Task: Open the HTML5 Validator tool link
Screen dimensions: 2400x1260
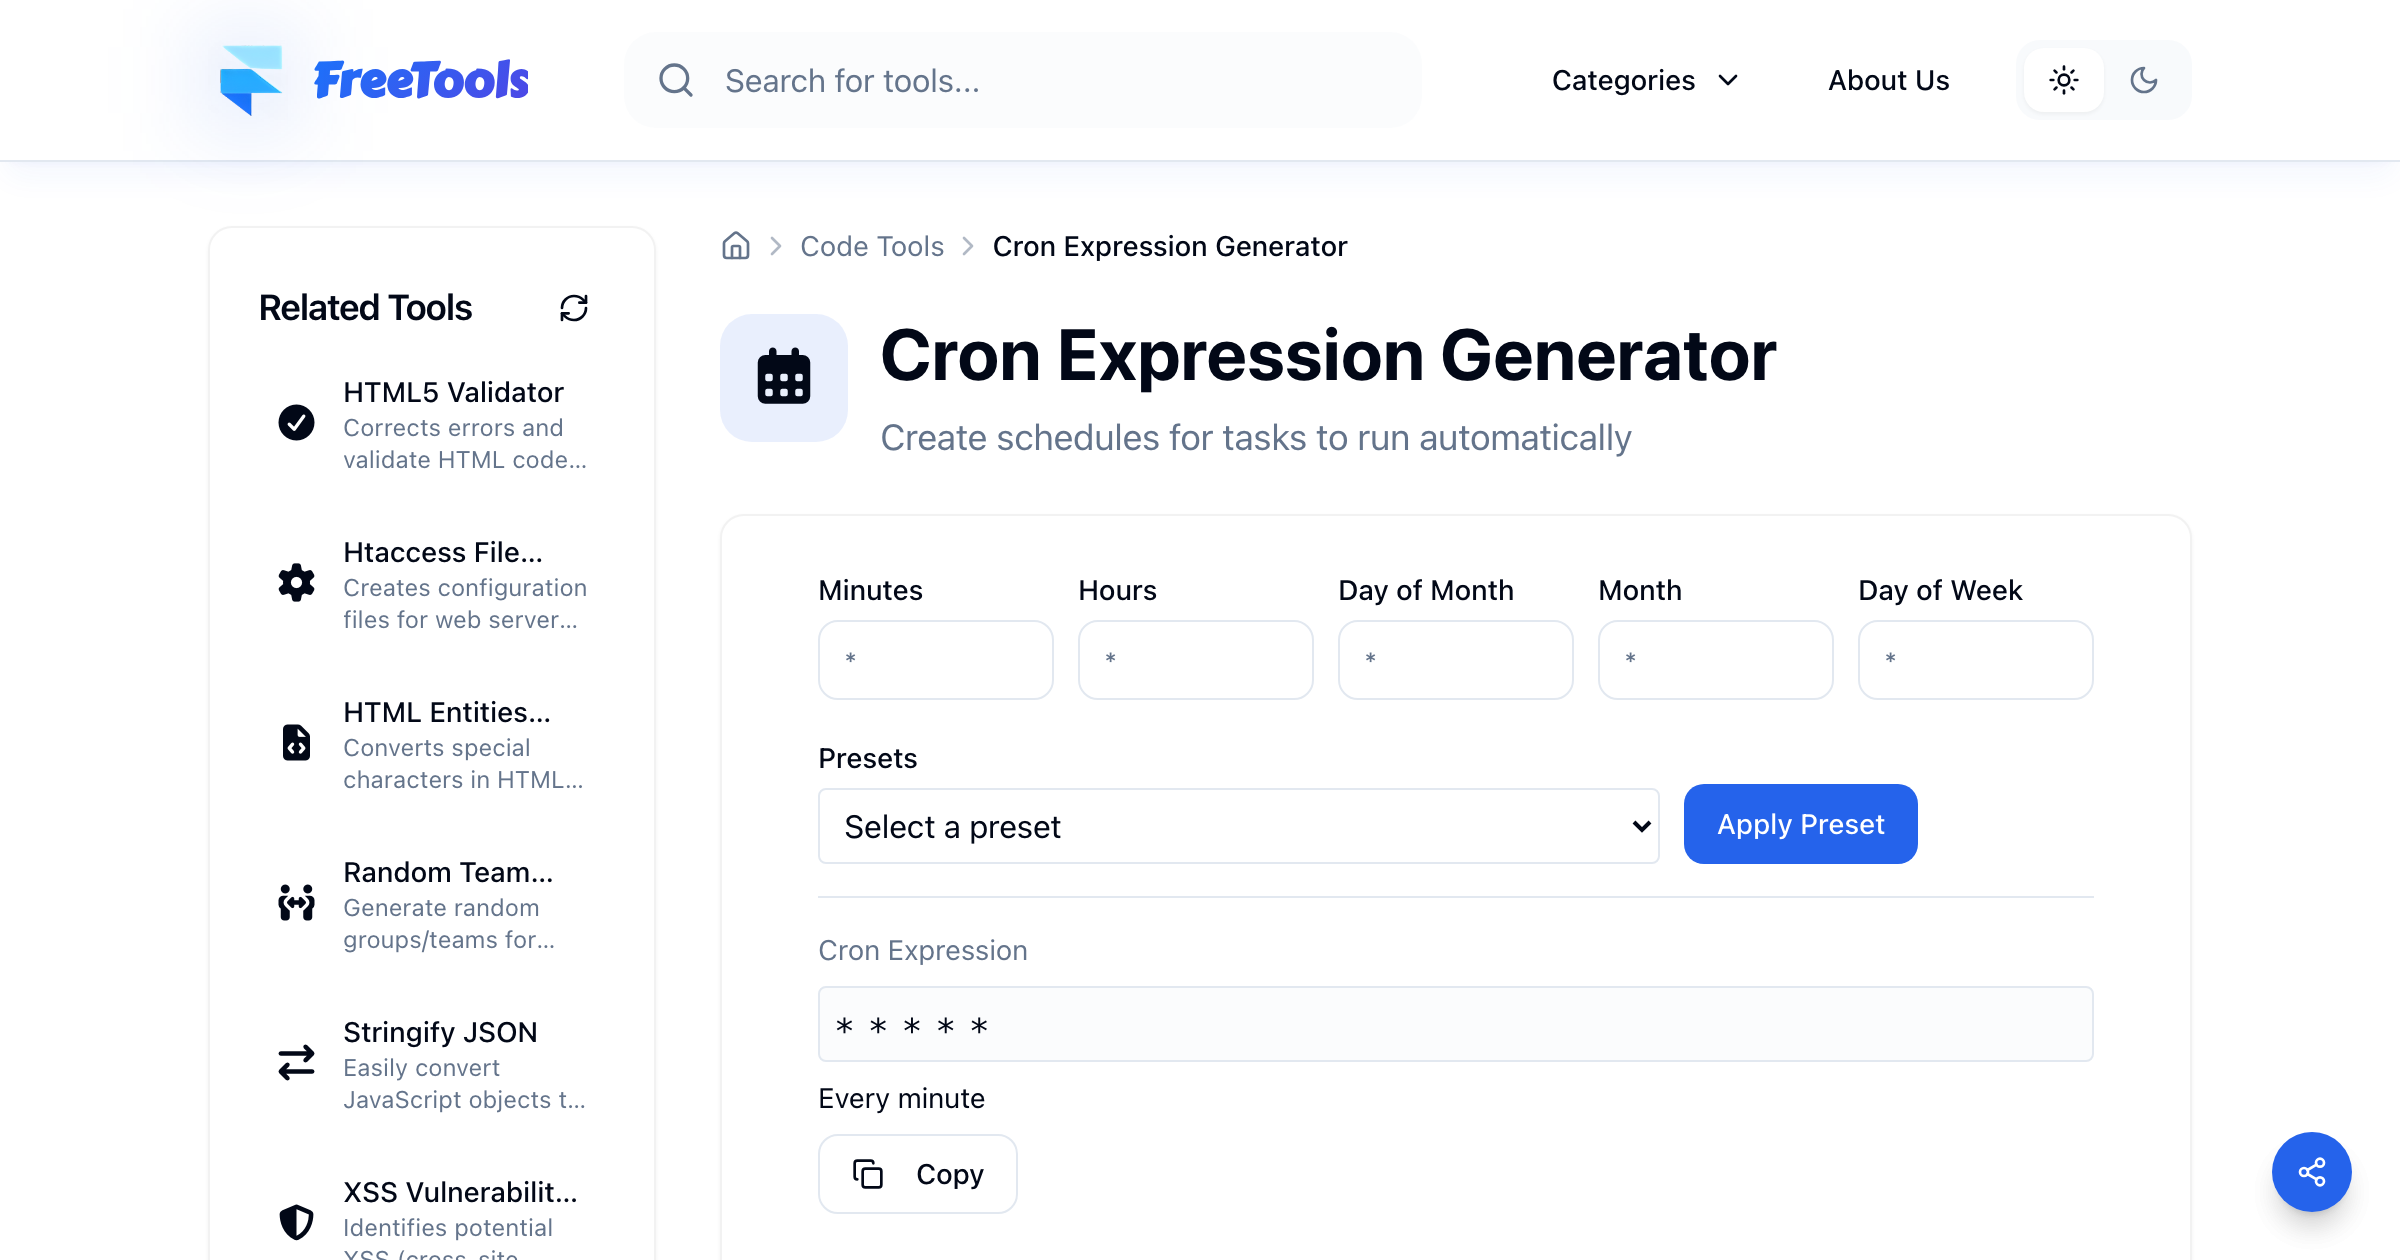Action: 432,424
